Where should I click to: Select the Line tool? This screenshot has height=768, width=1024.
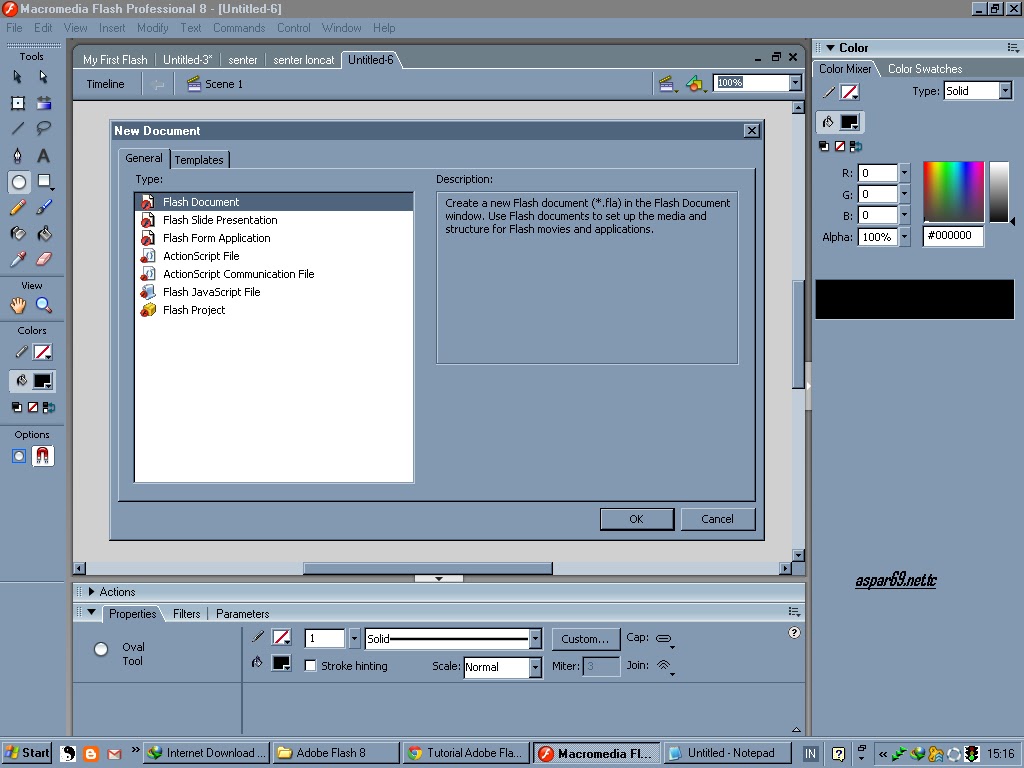[x=18, y=129]
